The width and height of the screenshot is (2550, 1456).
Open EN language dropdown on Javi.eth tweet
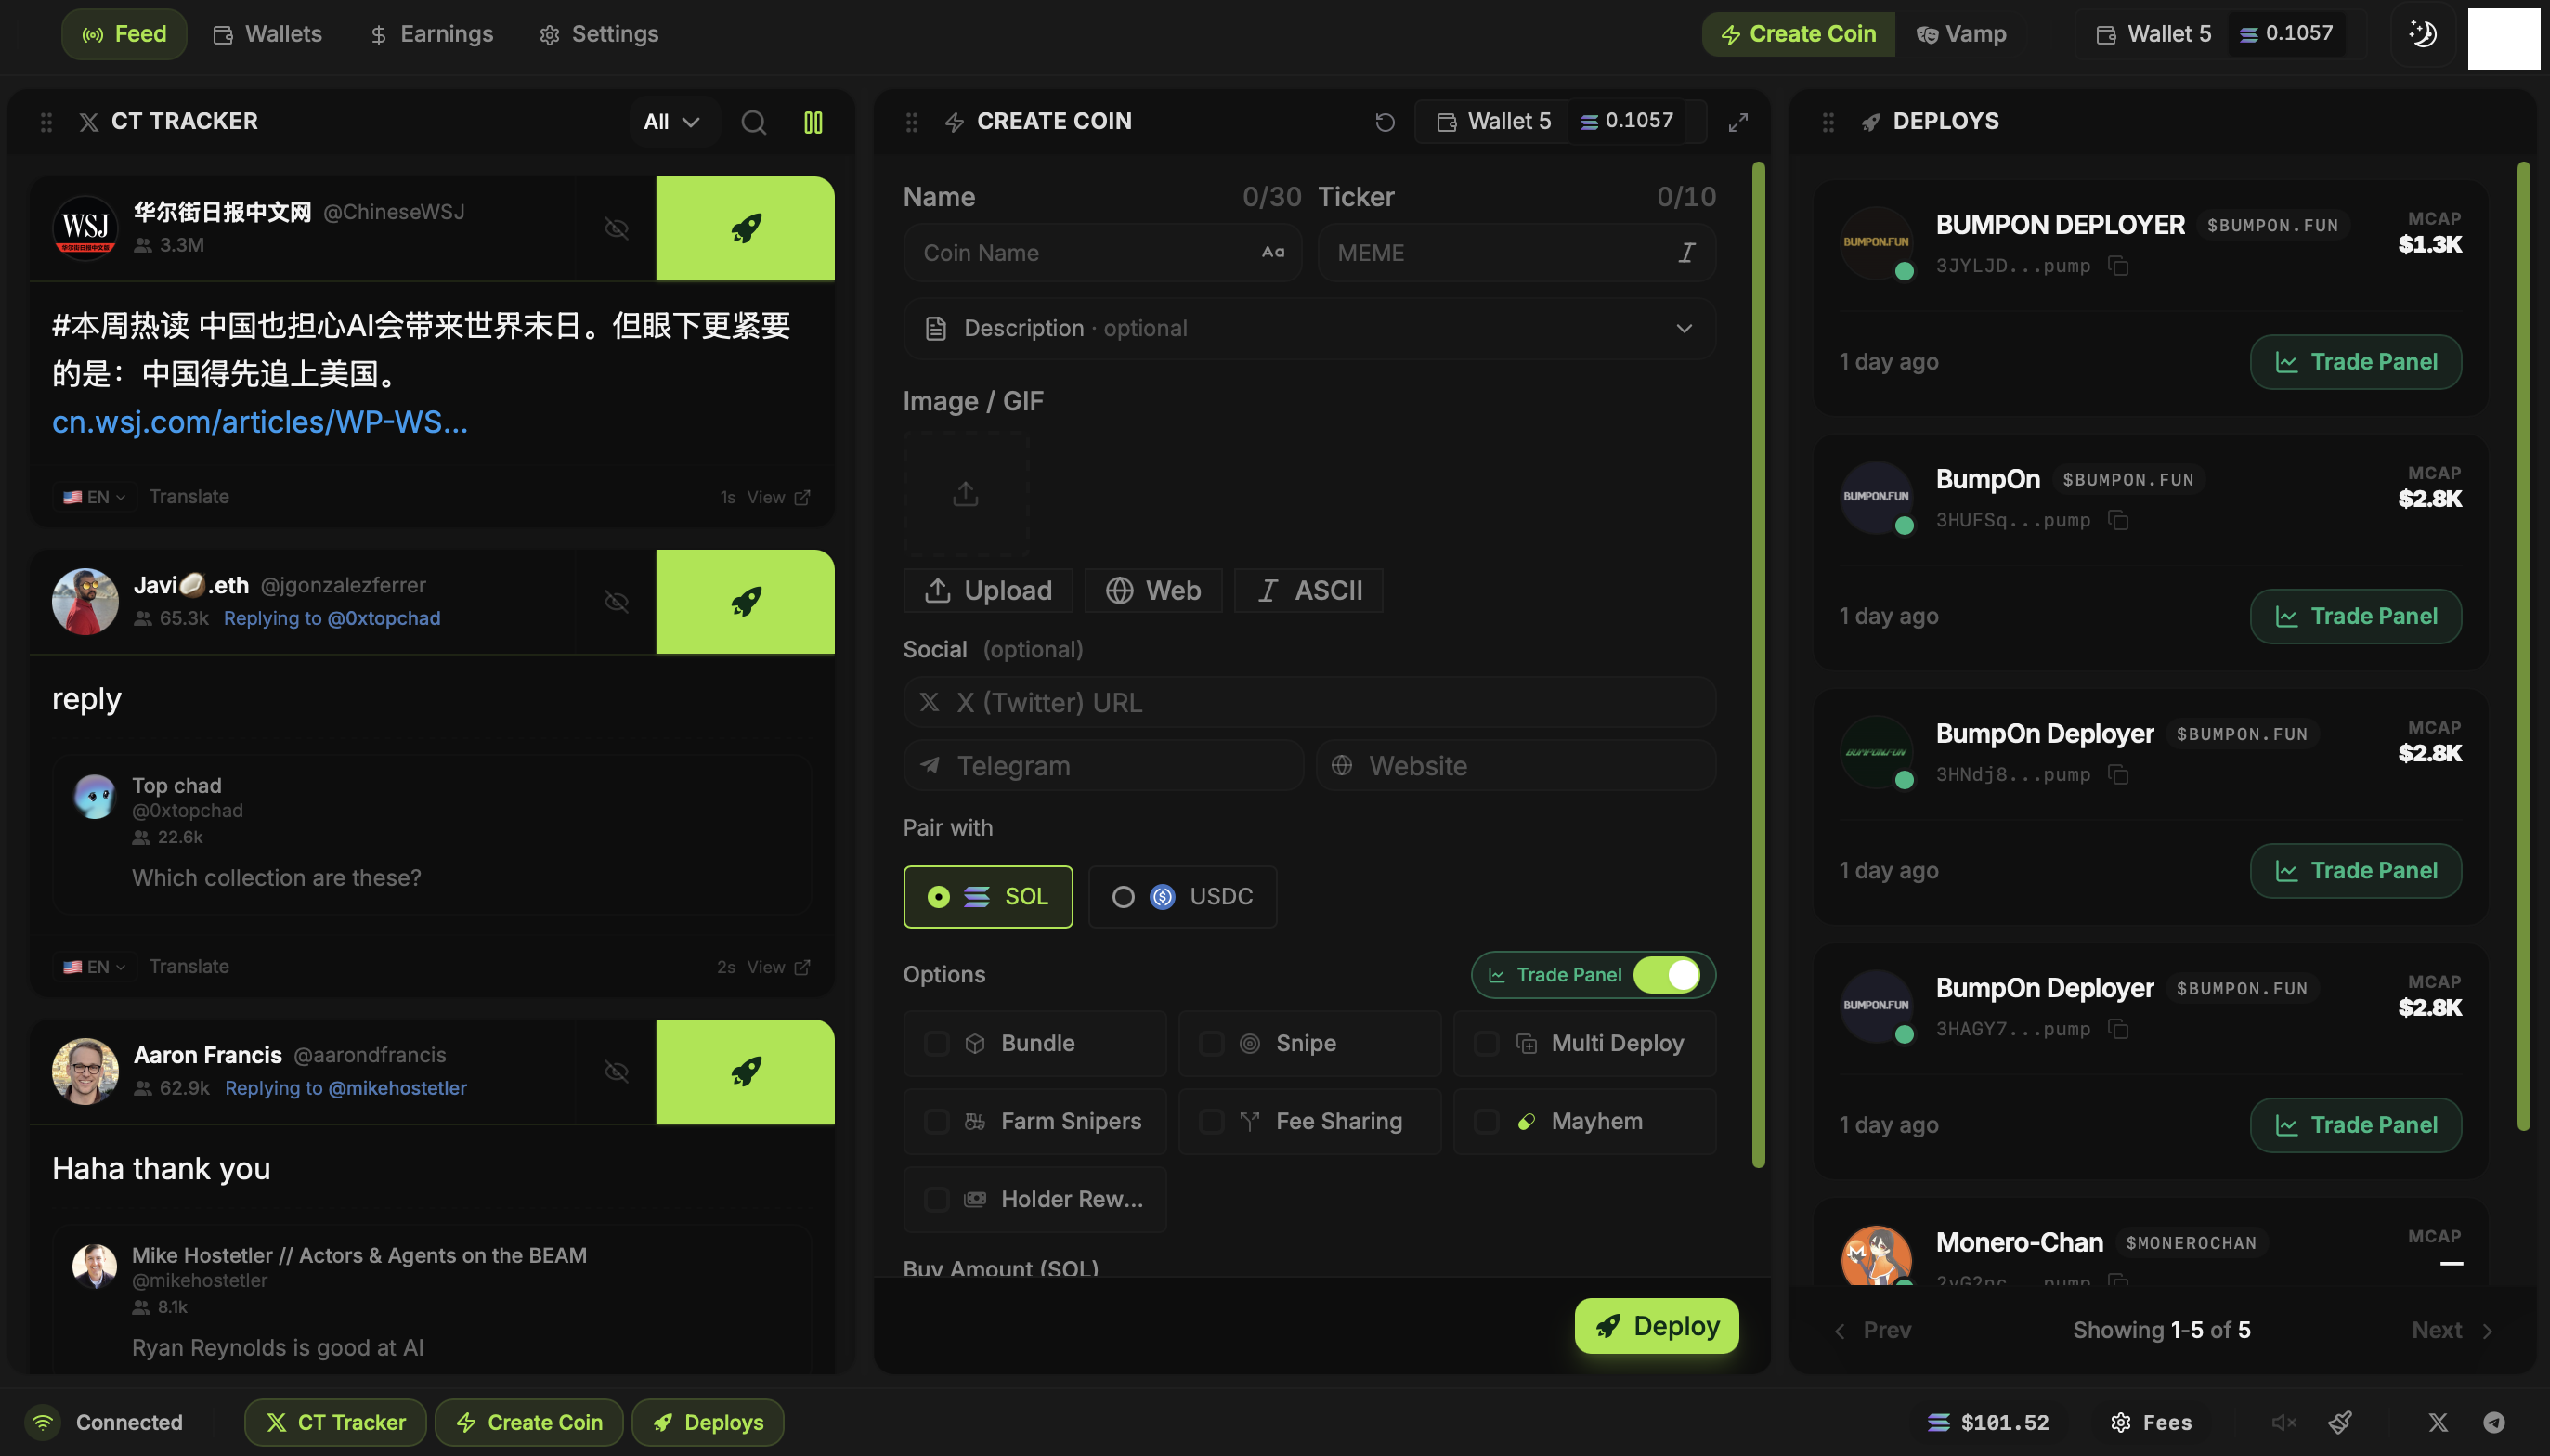click(x=94, y=967)
